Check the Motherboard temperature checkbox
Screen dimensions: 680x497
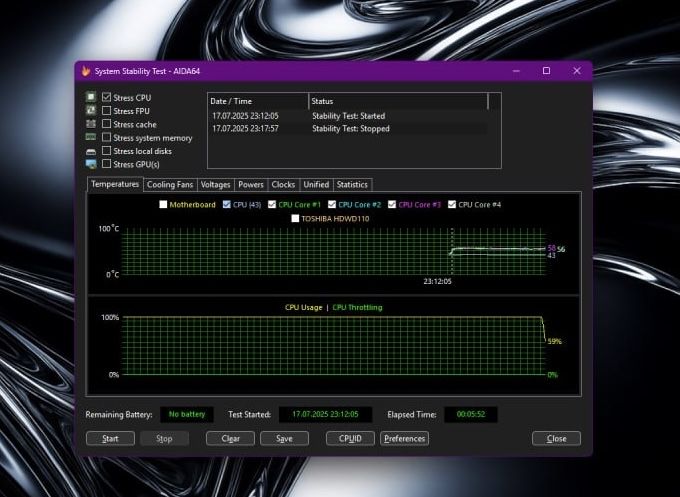(x=163, y=204)
